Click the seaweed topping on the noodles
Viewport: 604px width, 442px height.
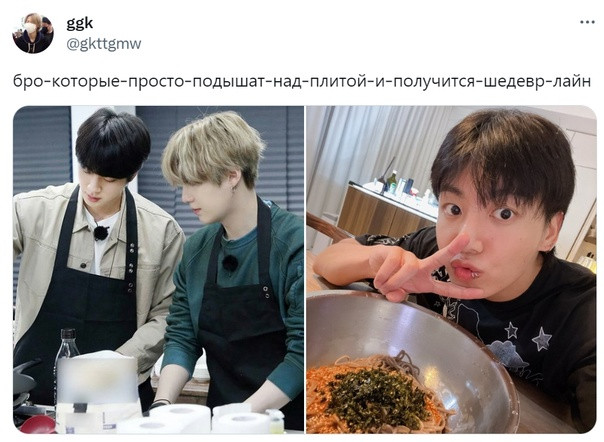point(378,395)
